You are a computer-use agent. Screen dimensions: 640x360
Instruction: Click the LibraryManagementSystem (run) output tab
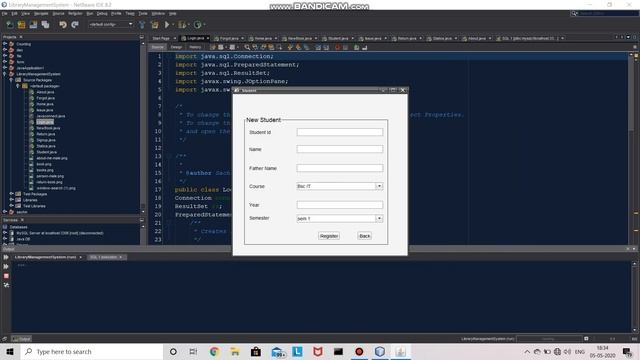48,257
